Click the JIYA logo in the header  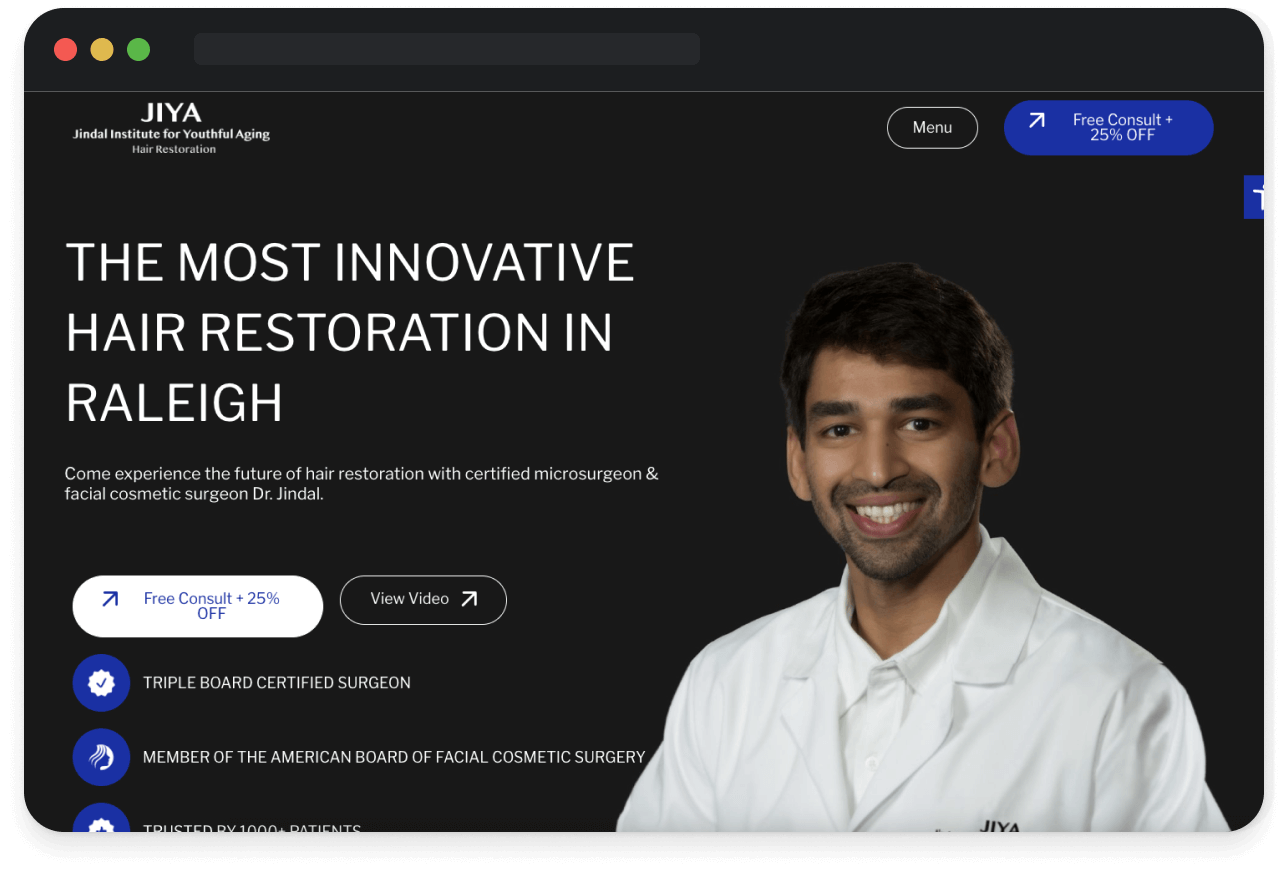pos(171,126)
